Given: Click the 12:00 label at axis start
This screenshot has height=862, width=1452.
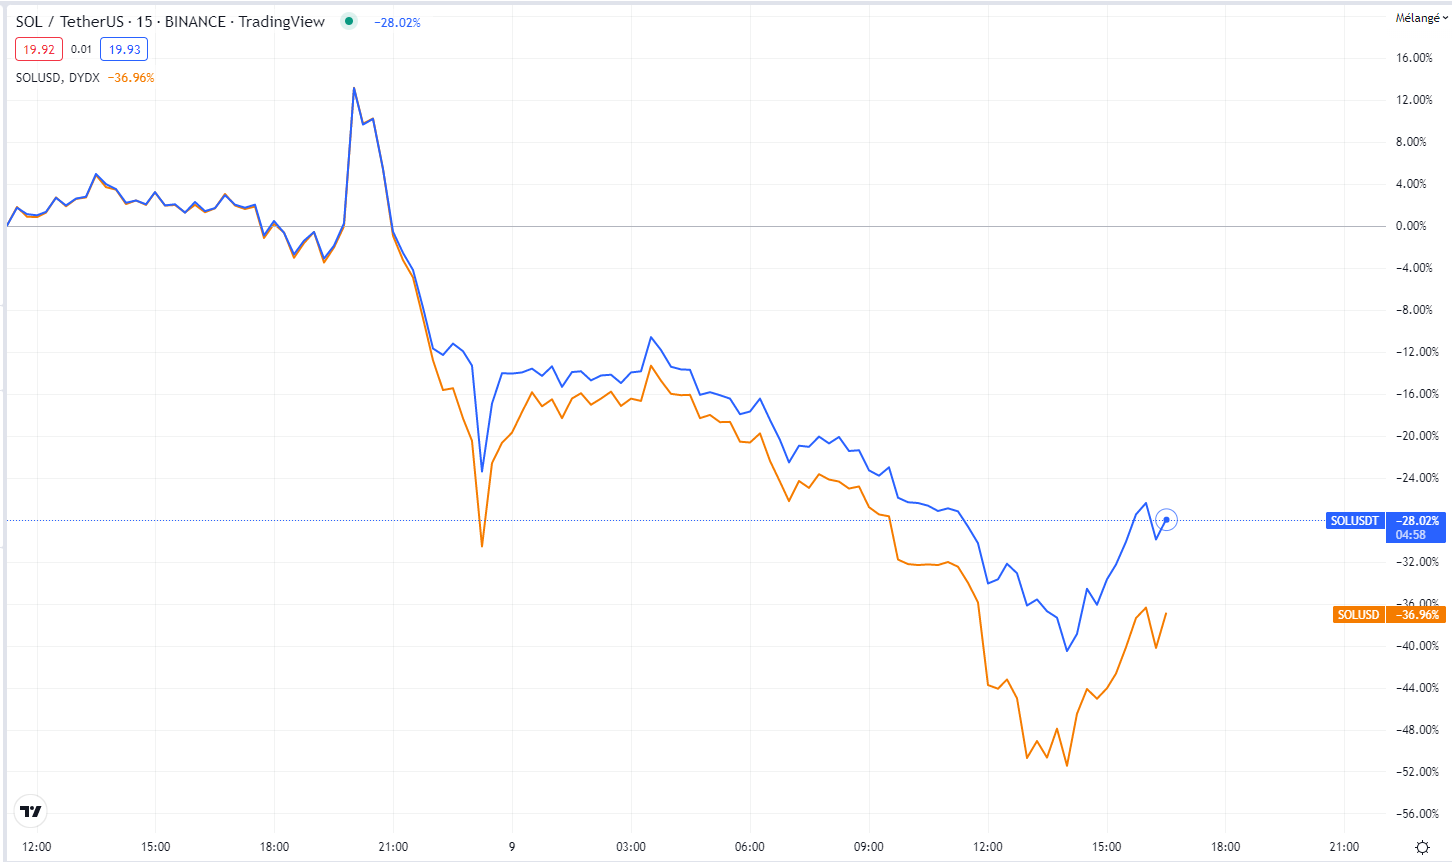Looking at the screenshot, I should [x=37, y=847].
